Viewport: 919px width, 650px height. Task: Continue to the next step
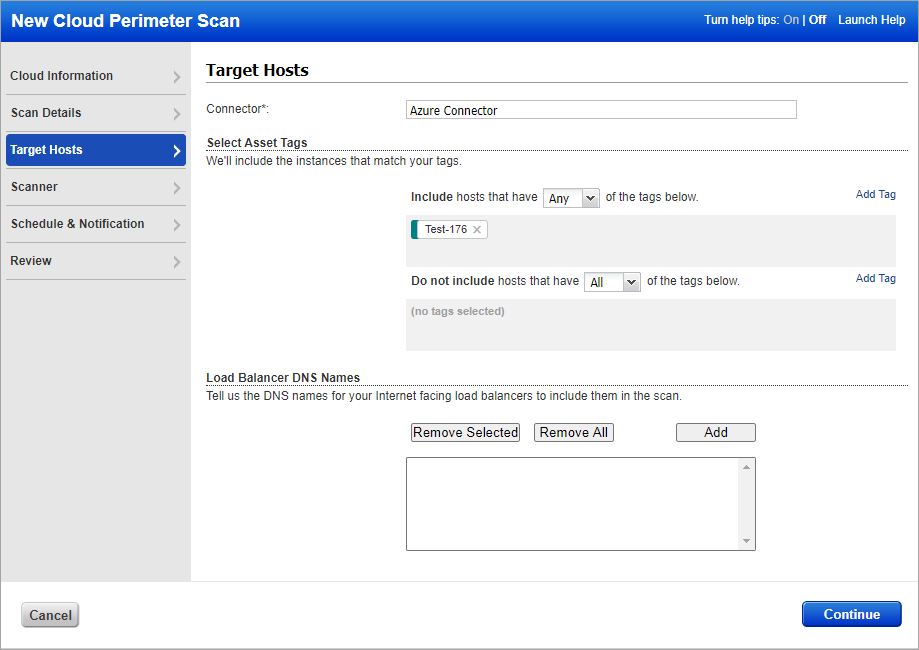point(852,614)
